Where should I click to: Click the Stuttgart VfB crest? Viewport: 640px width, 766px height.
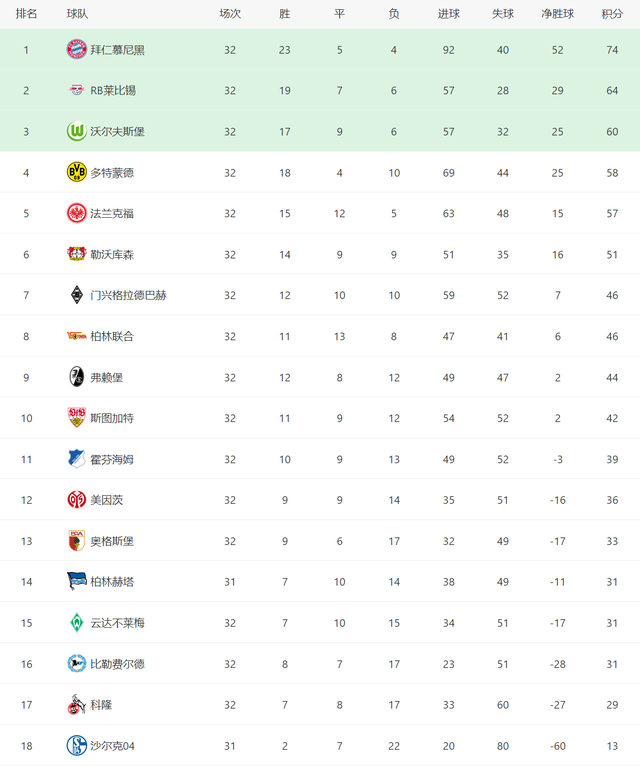(x=77, y=418)
